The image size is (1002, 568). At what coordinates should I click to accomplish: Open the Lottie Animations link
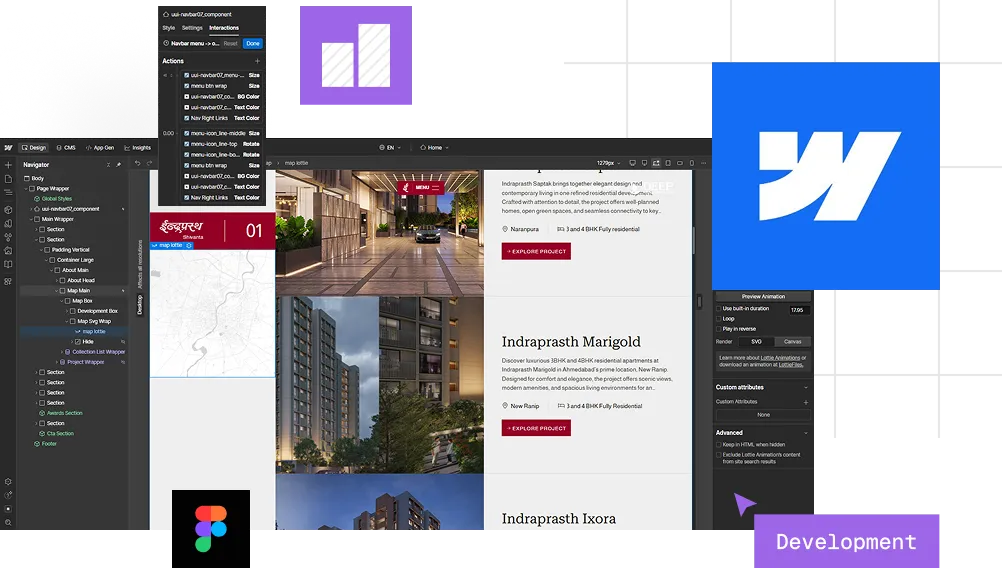tap(780, 358)
